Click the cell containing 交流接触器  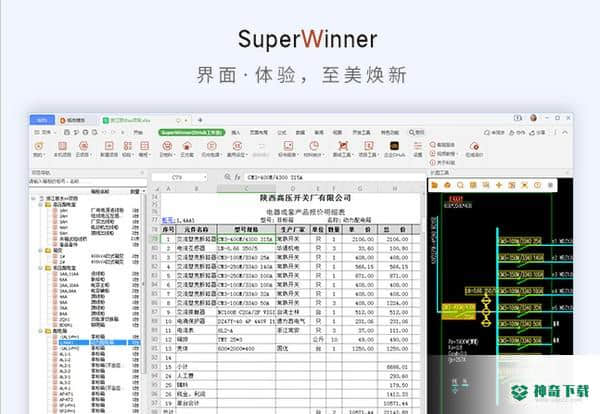click(x=196, y=312)
